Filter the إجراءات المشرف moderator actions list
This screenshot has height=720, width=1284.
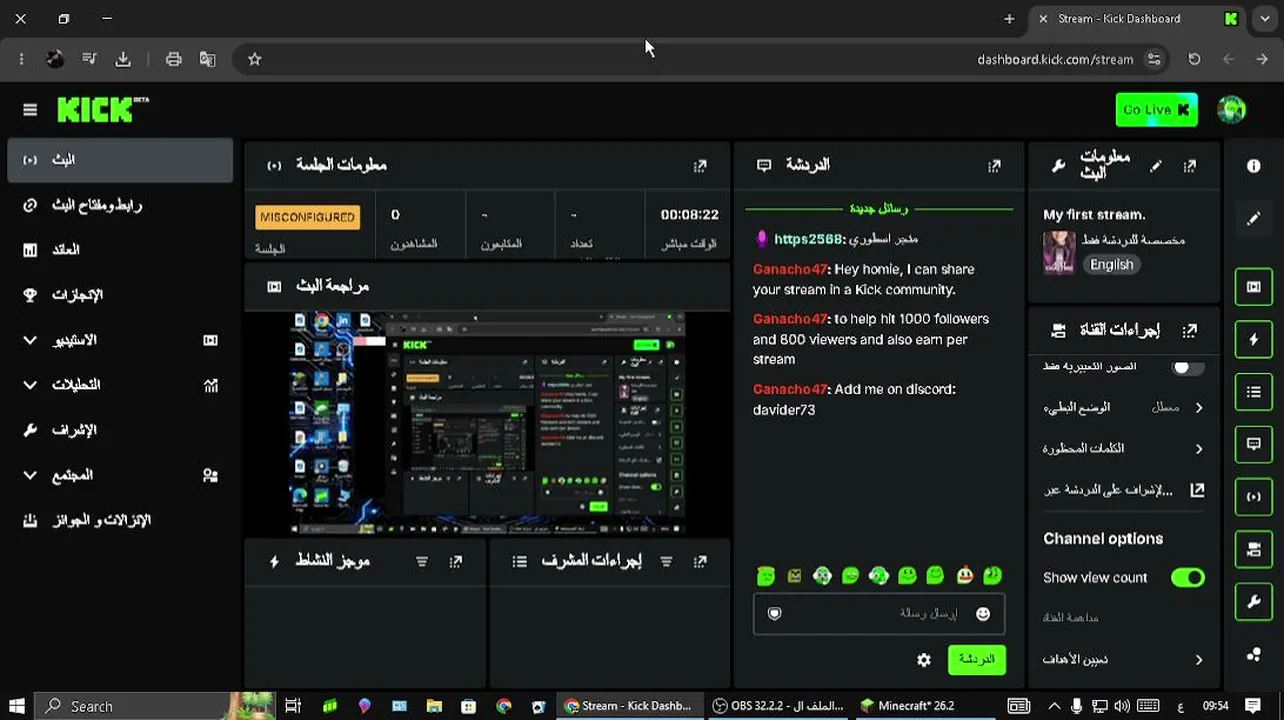point(666,562)
